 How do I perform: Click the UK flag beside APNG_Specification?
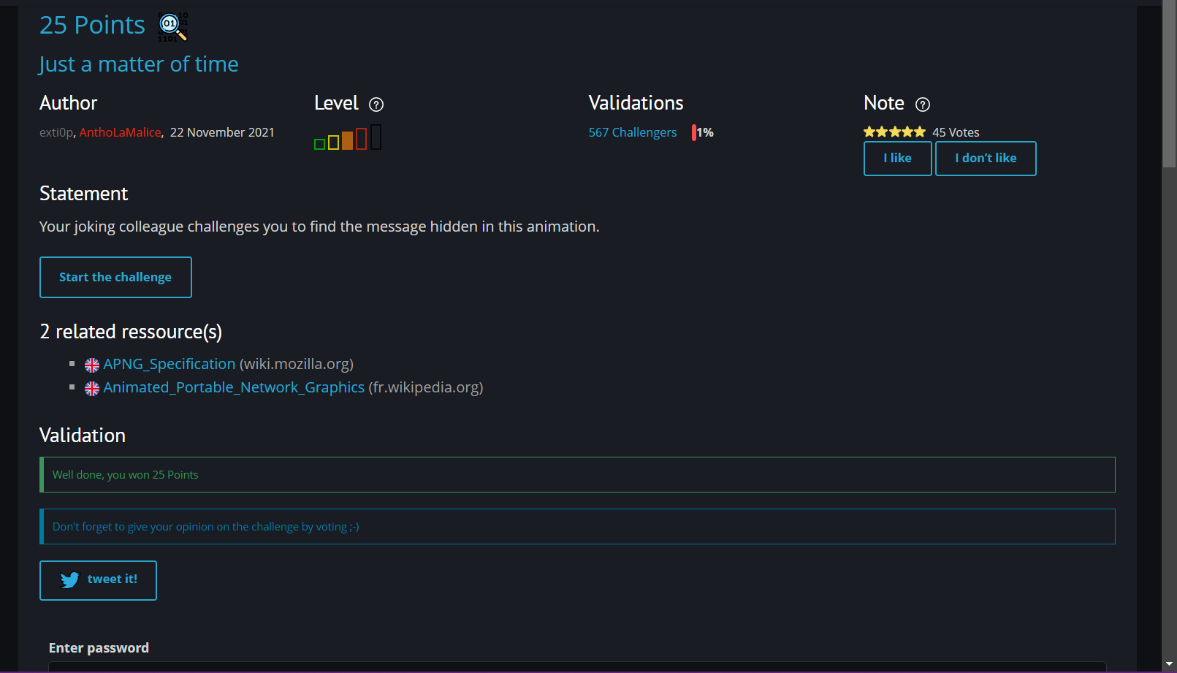point(92,365)
